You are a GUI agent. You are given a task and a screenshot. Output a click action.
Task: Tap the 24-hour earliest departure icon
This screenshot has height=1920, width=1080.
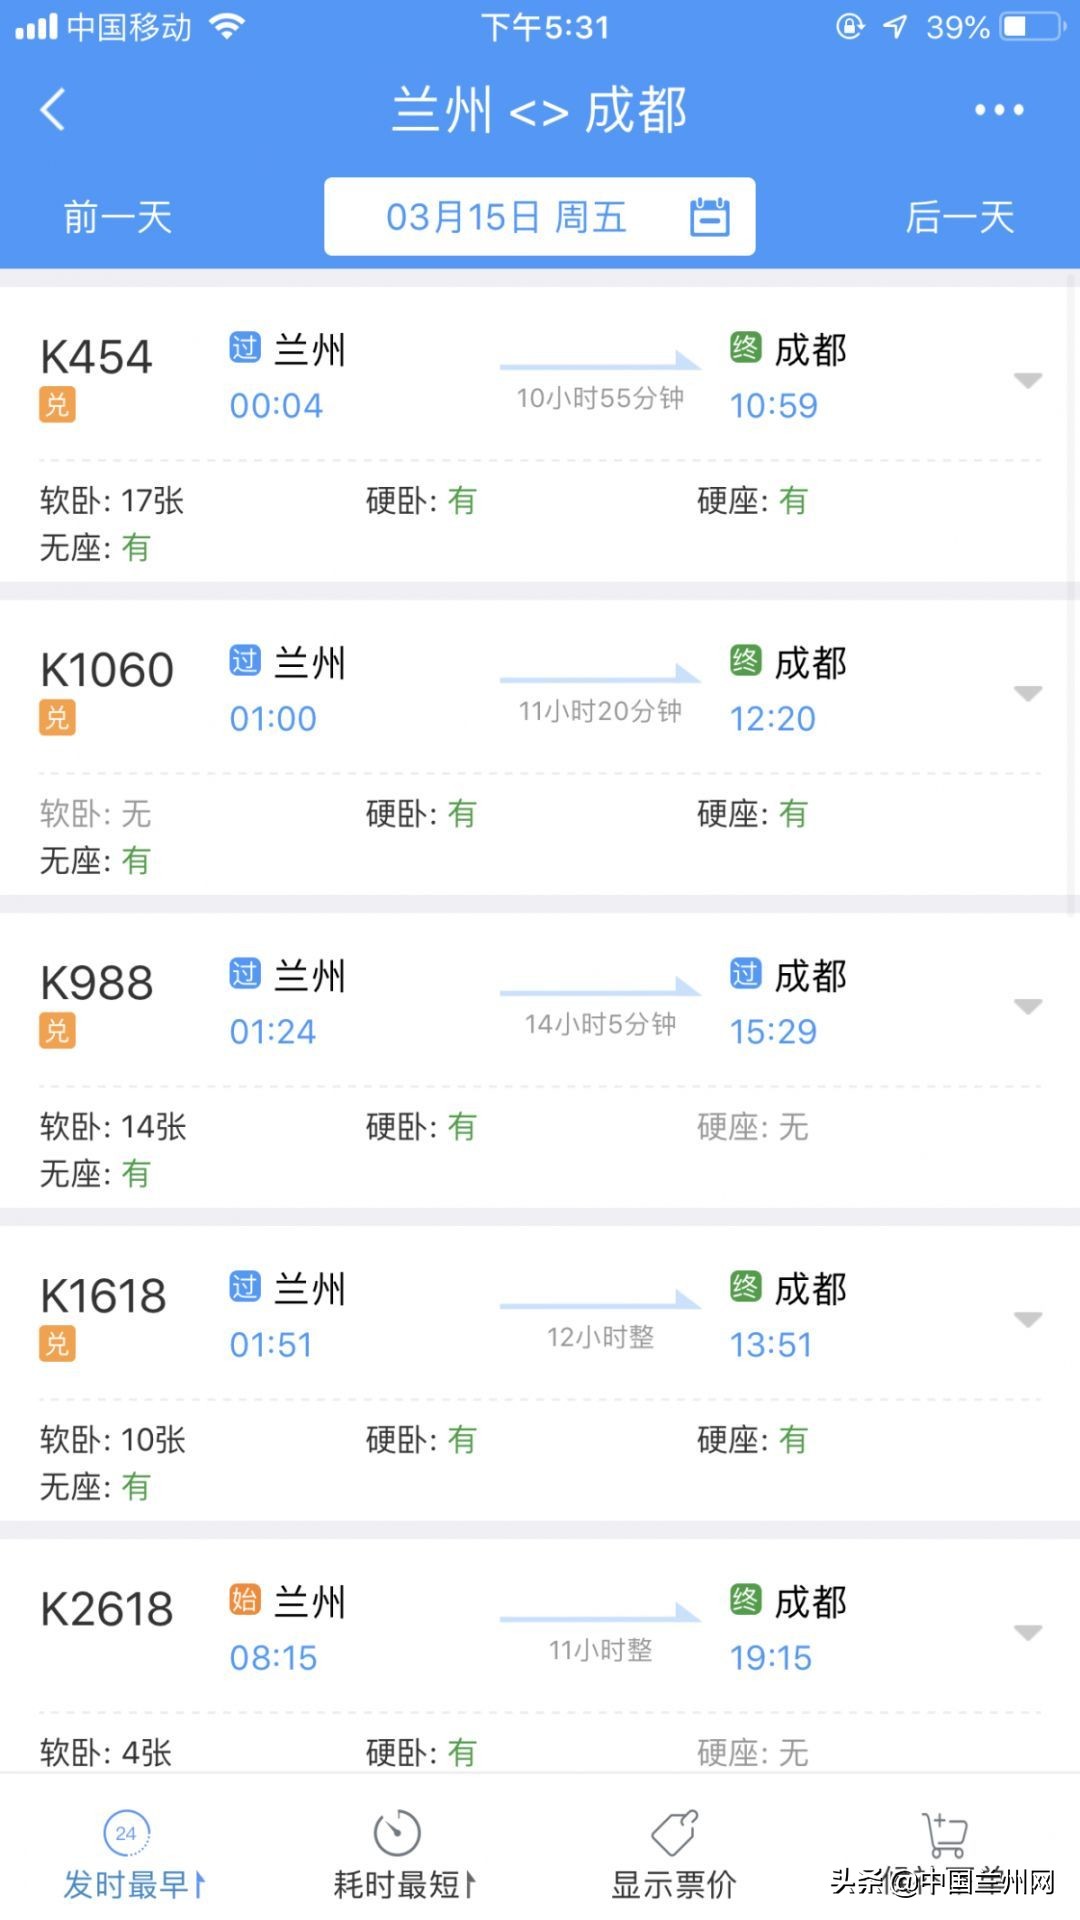click(126, 1833)
